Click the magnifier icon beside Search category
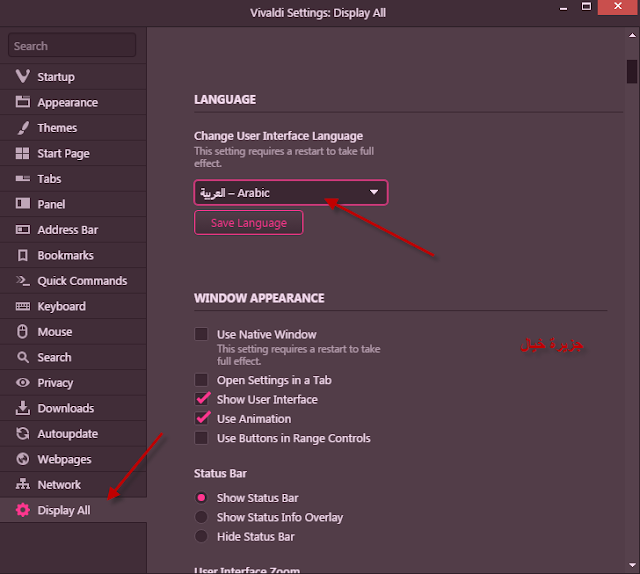The image size is (640, 574). (23, 357)
